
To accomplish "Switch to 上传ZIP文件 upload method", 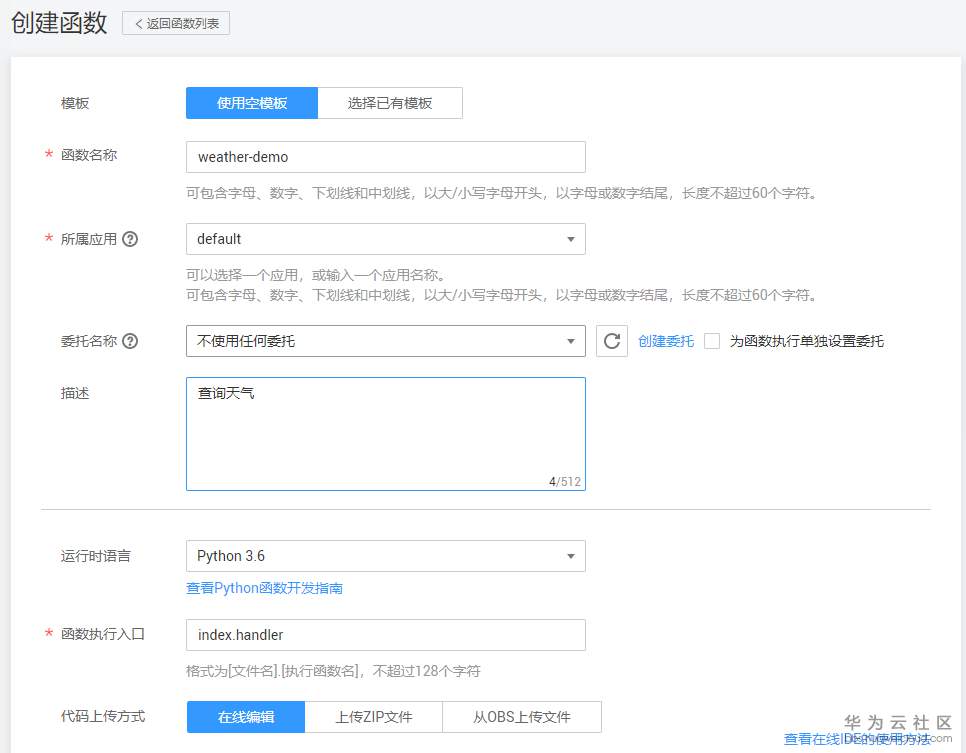I will (x=374, y=717).
